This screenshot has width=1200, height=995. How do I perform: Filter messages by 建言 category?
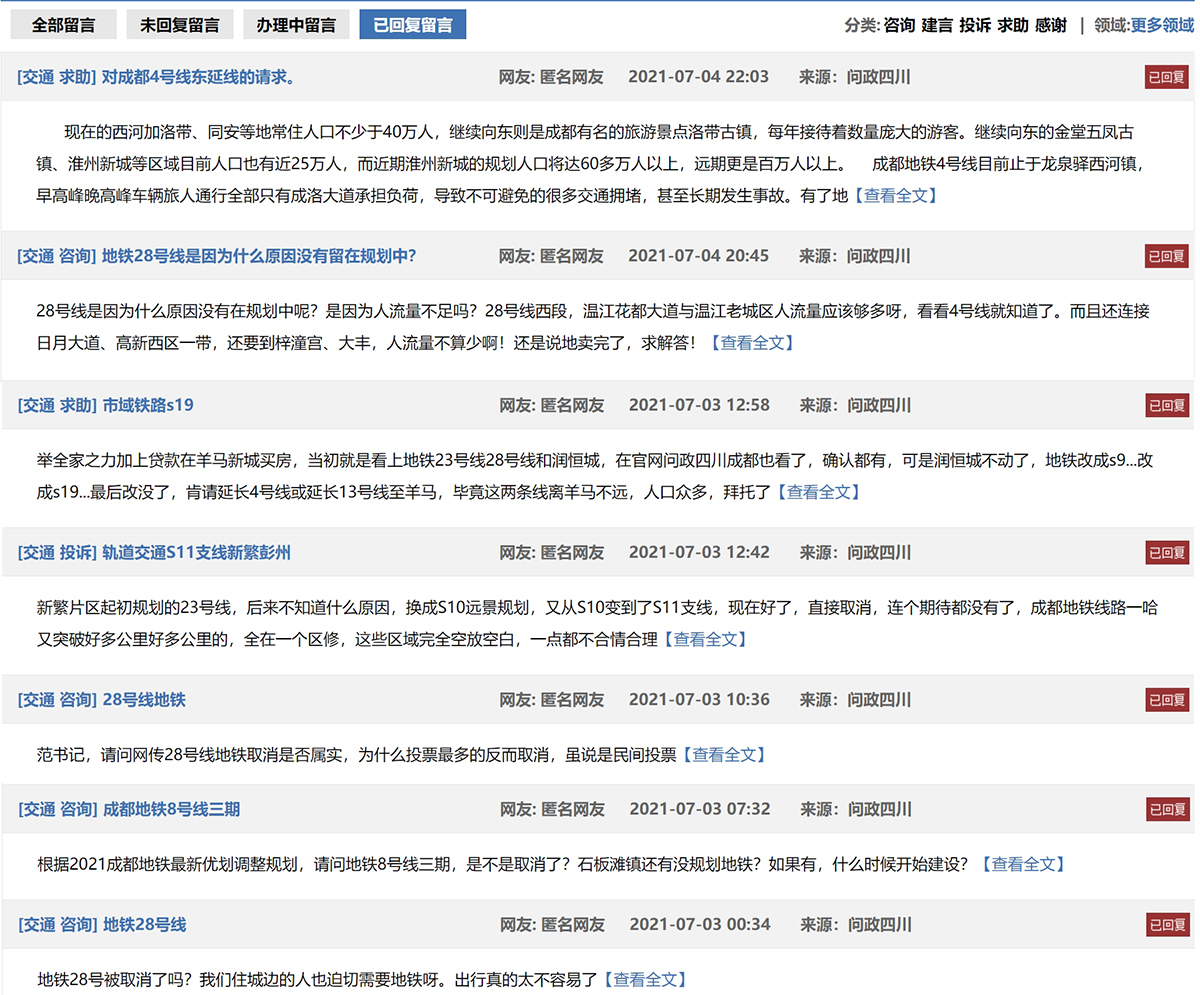(937, 25)
